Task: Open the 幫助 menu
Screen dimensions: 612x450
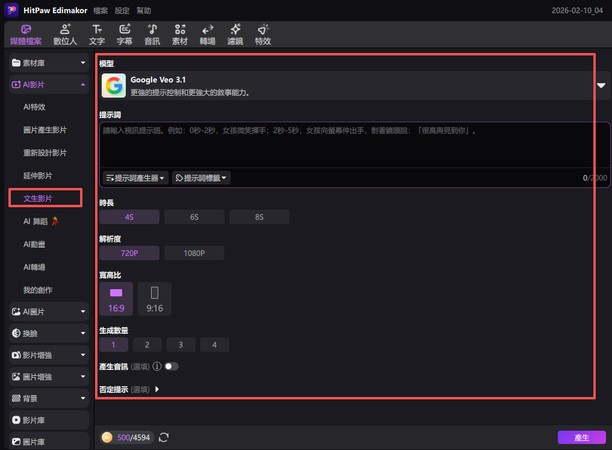Action: [x=144, y=11]
